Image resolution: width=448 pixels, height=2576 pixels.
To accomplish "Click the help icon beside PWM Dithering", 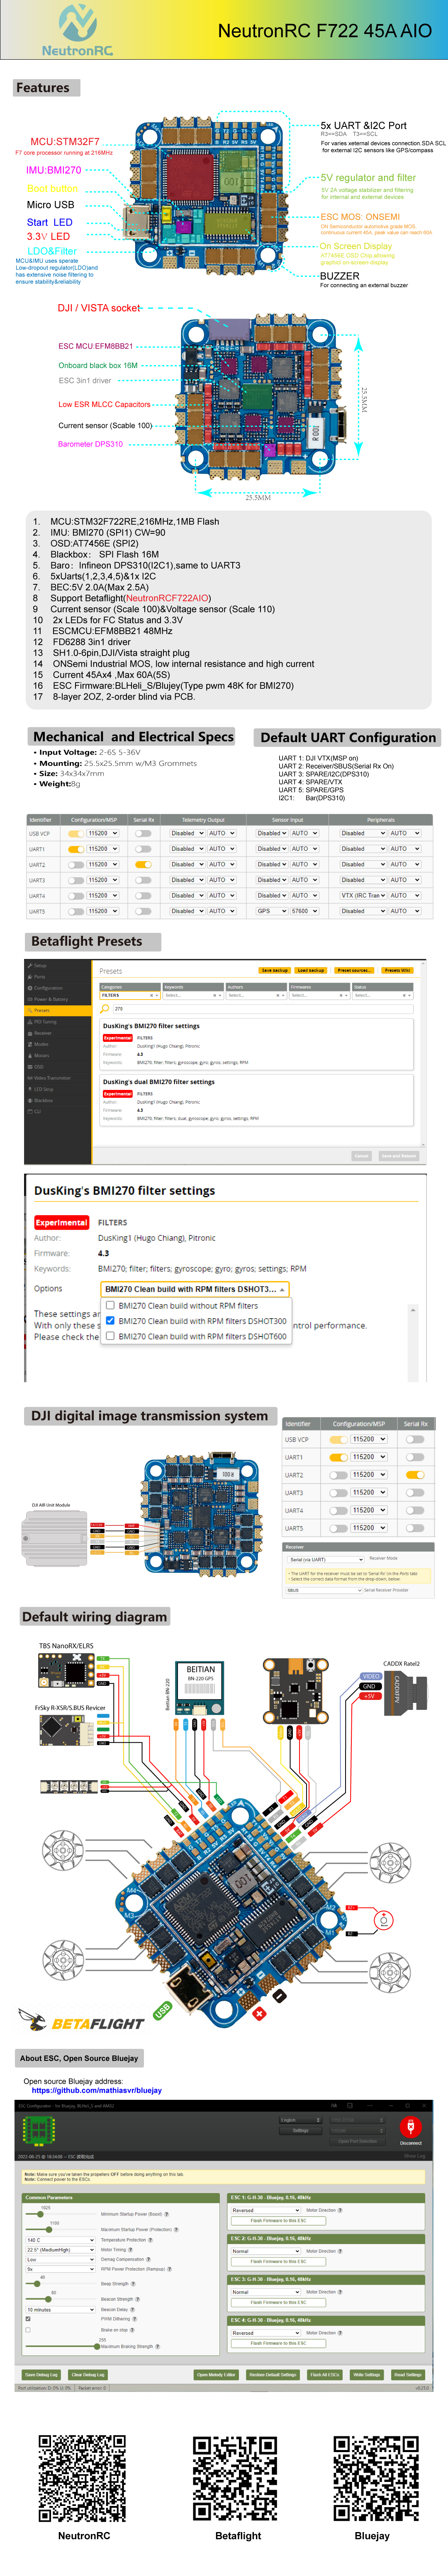I will click(x=133, y=2319).
